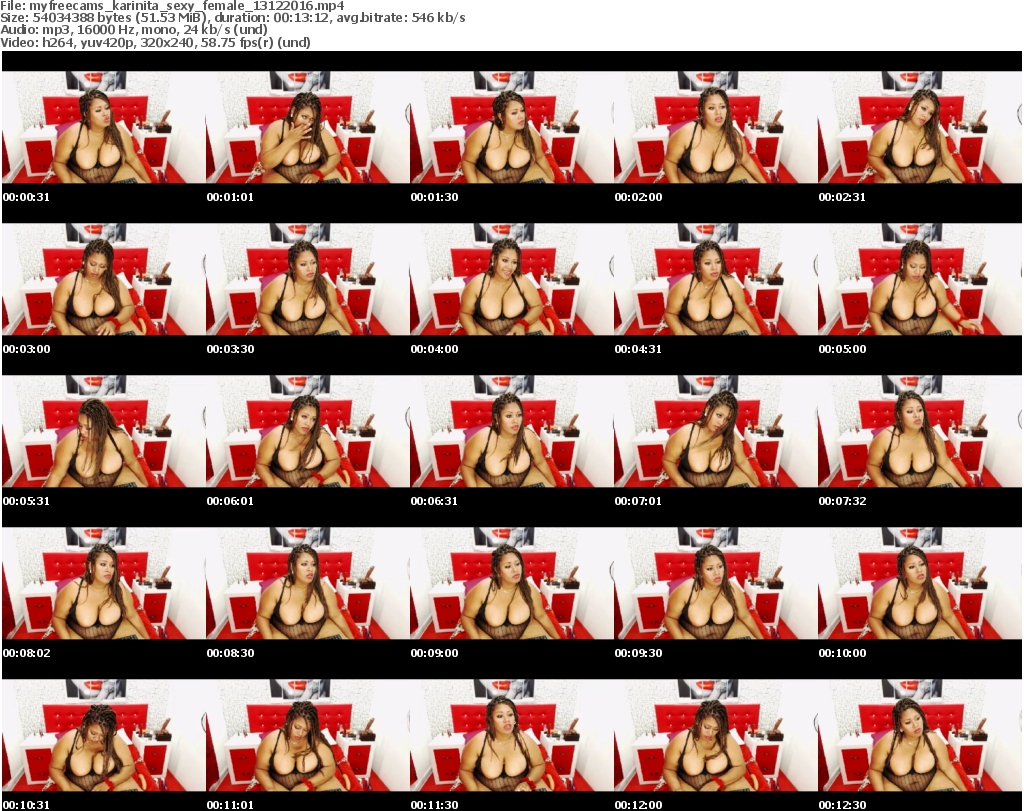The image size is (1024, 811).
Task: Click the 00:05:00 timestamp label
Action: click(x=842, y=349)
